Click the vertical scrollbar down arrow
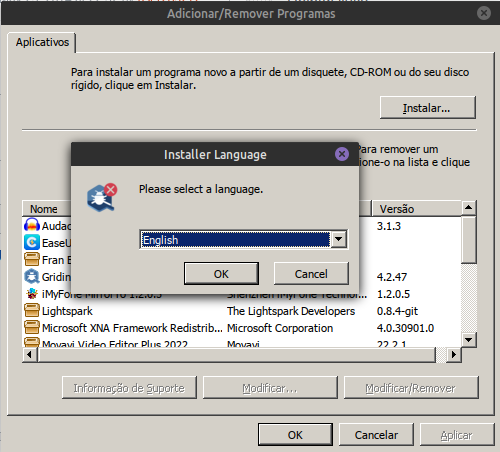The width and height of the screenshot is (500, 452). (469, 340)
